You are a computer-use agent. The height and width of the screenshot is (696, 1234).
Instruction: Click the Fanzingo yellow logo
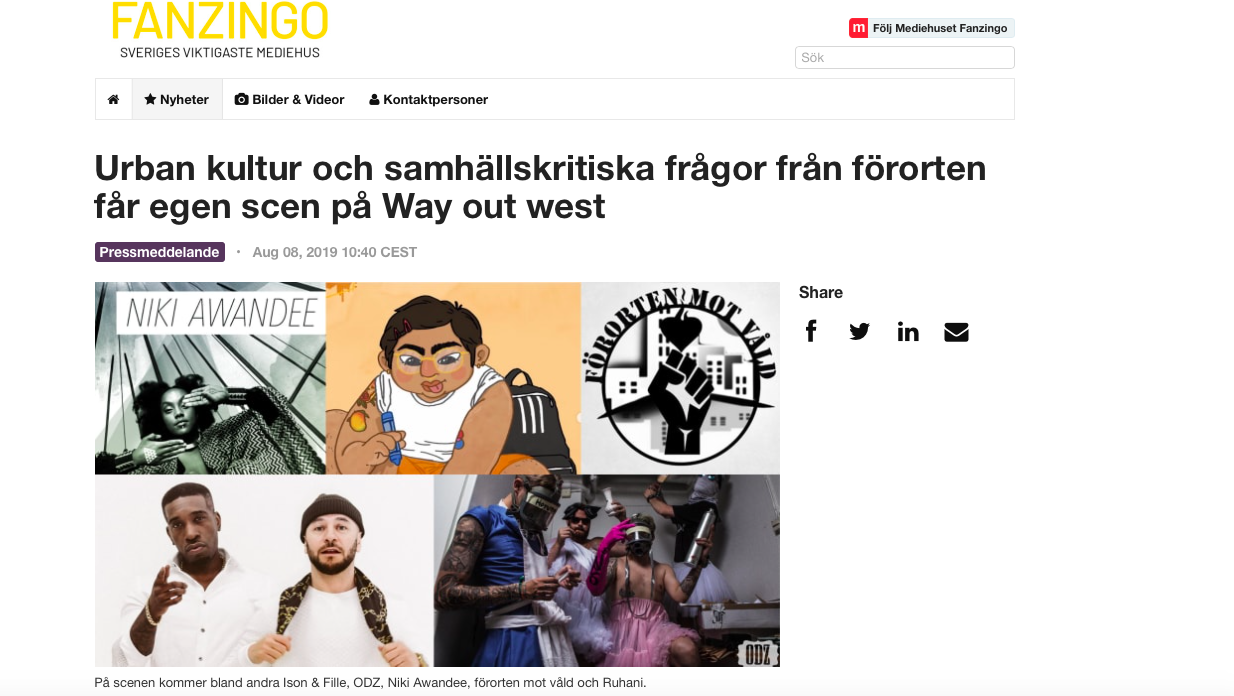[220, 29]
